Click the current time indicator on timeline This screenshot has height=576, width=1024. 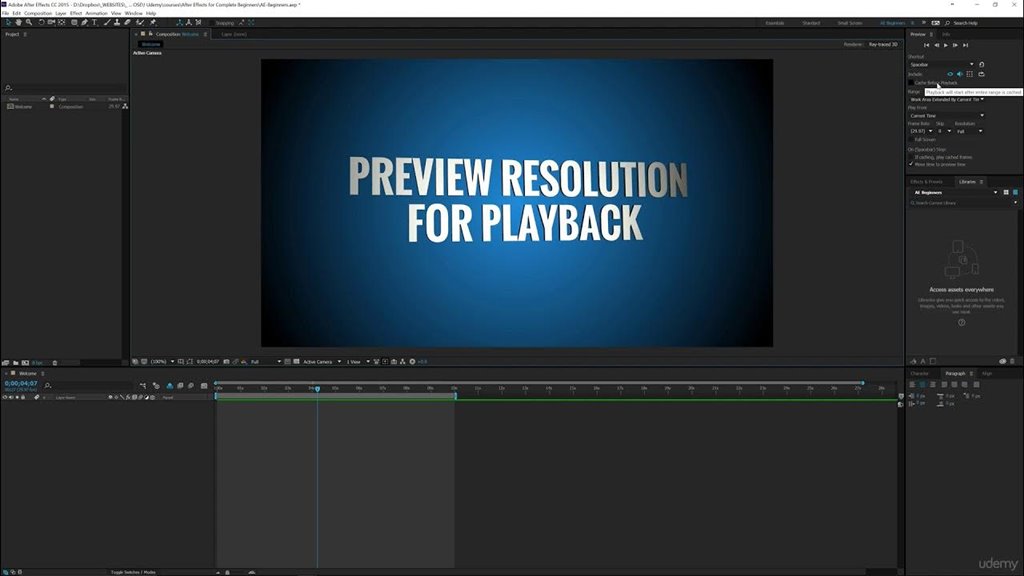317,389
